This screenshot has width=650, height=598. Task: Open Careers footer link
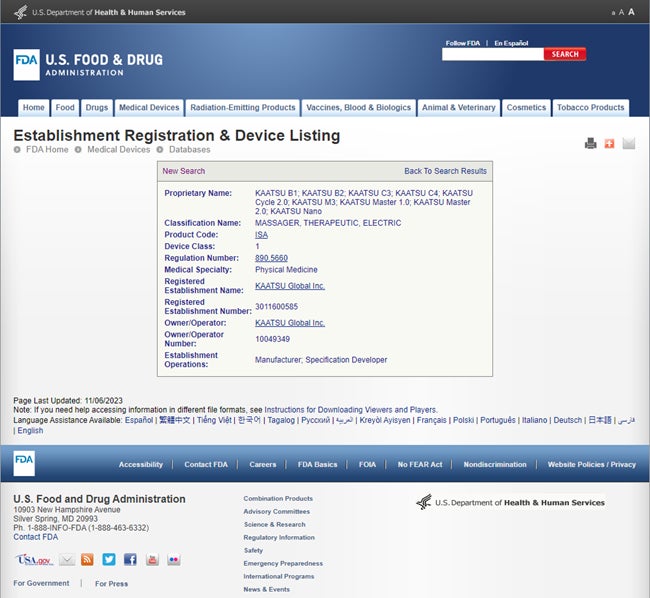pyautogui.click(x=262, y=465)
